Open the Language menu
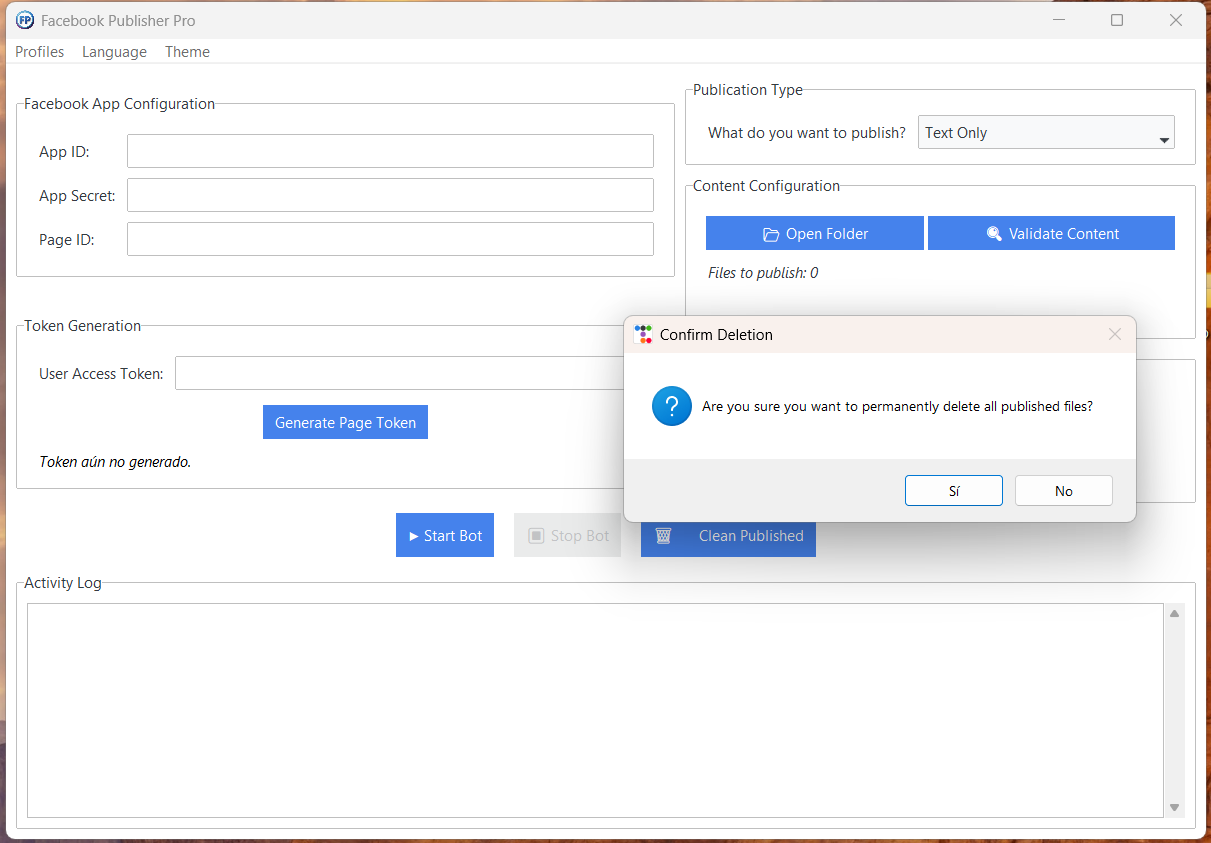This screenshot has width=1211, height=843. 114,52
